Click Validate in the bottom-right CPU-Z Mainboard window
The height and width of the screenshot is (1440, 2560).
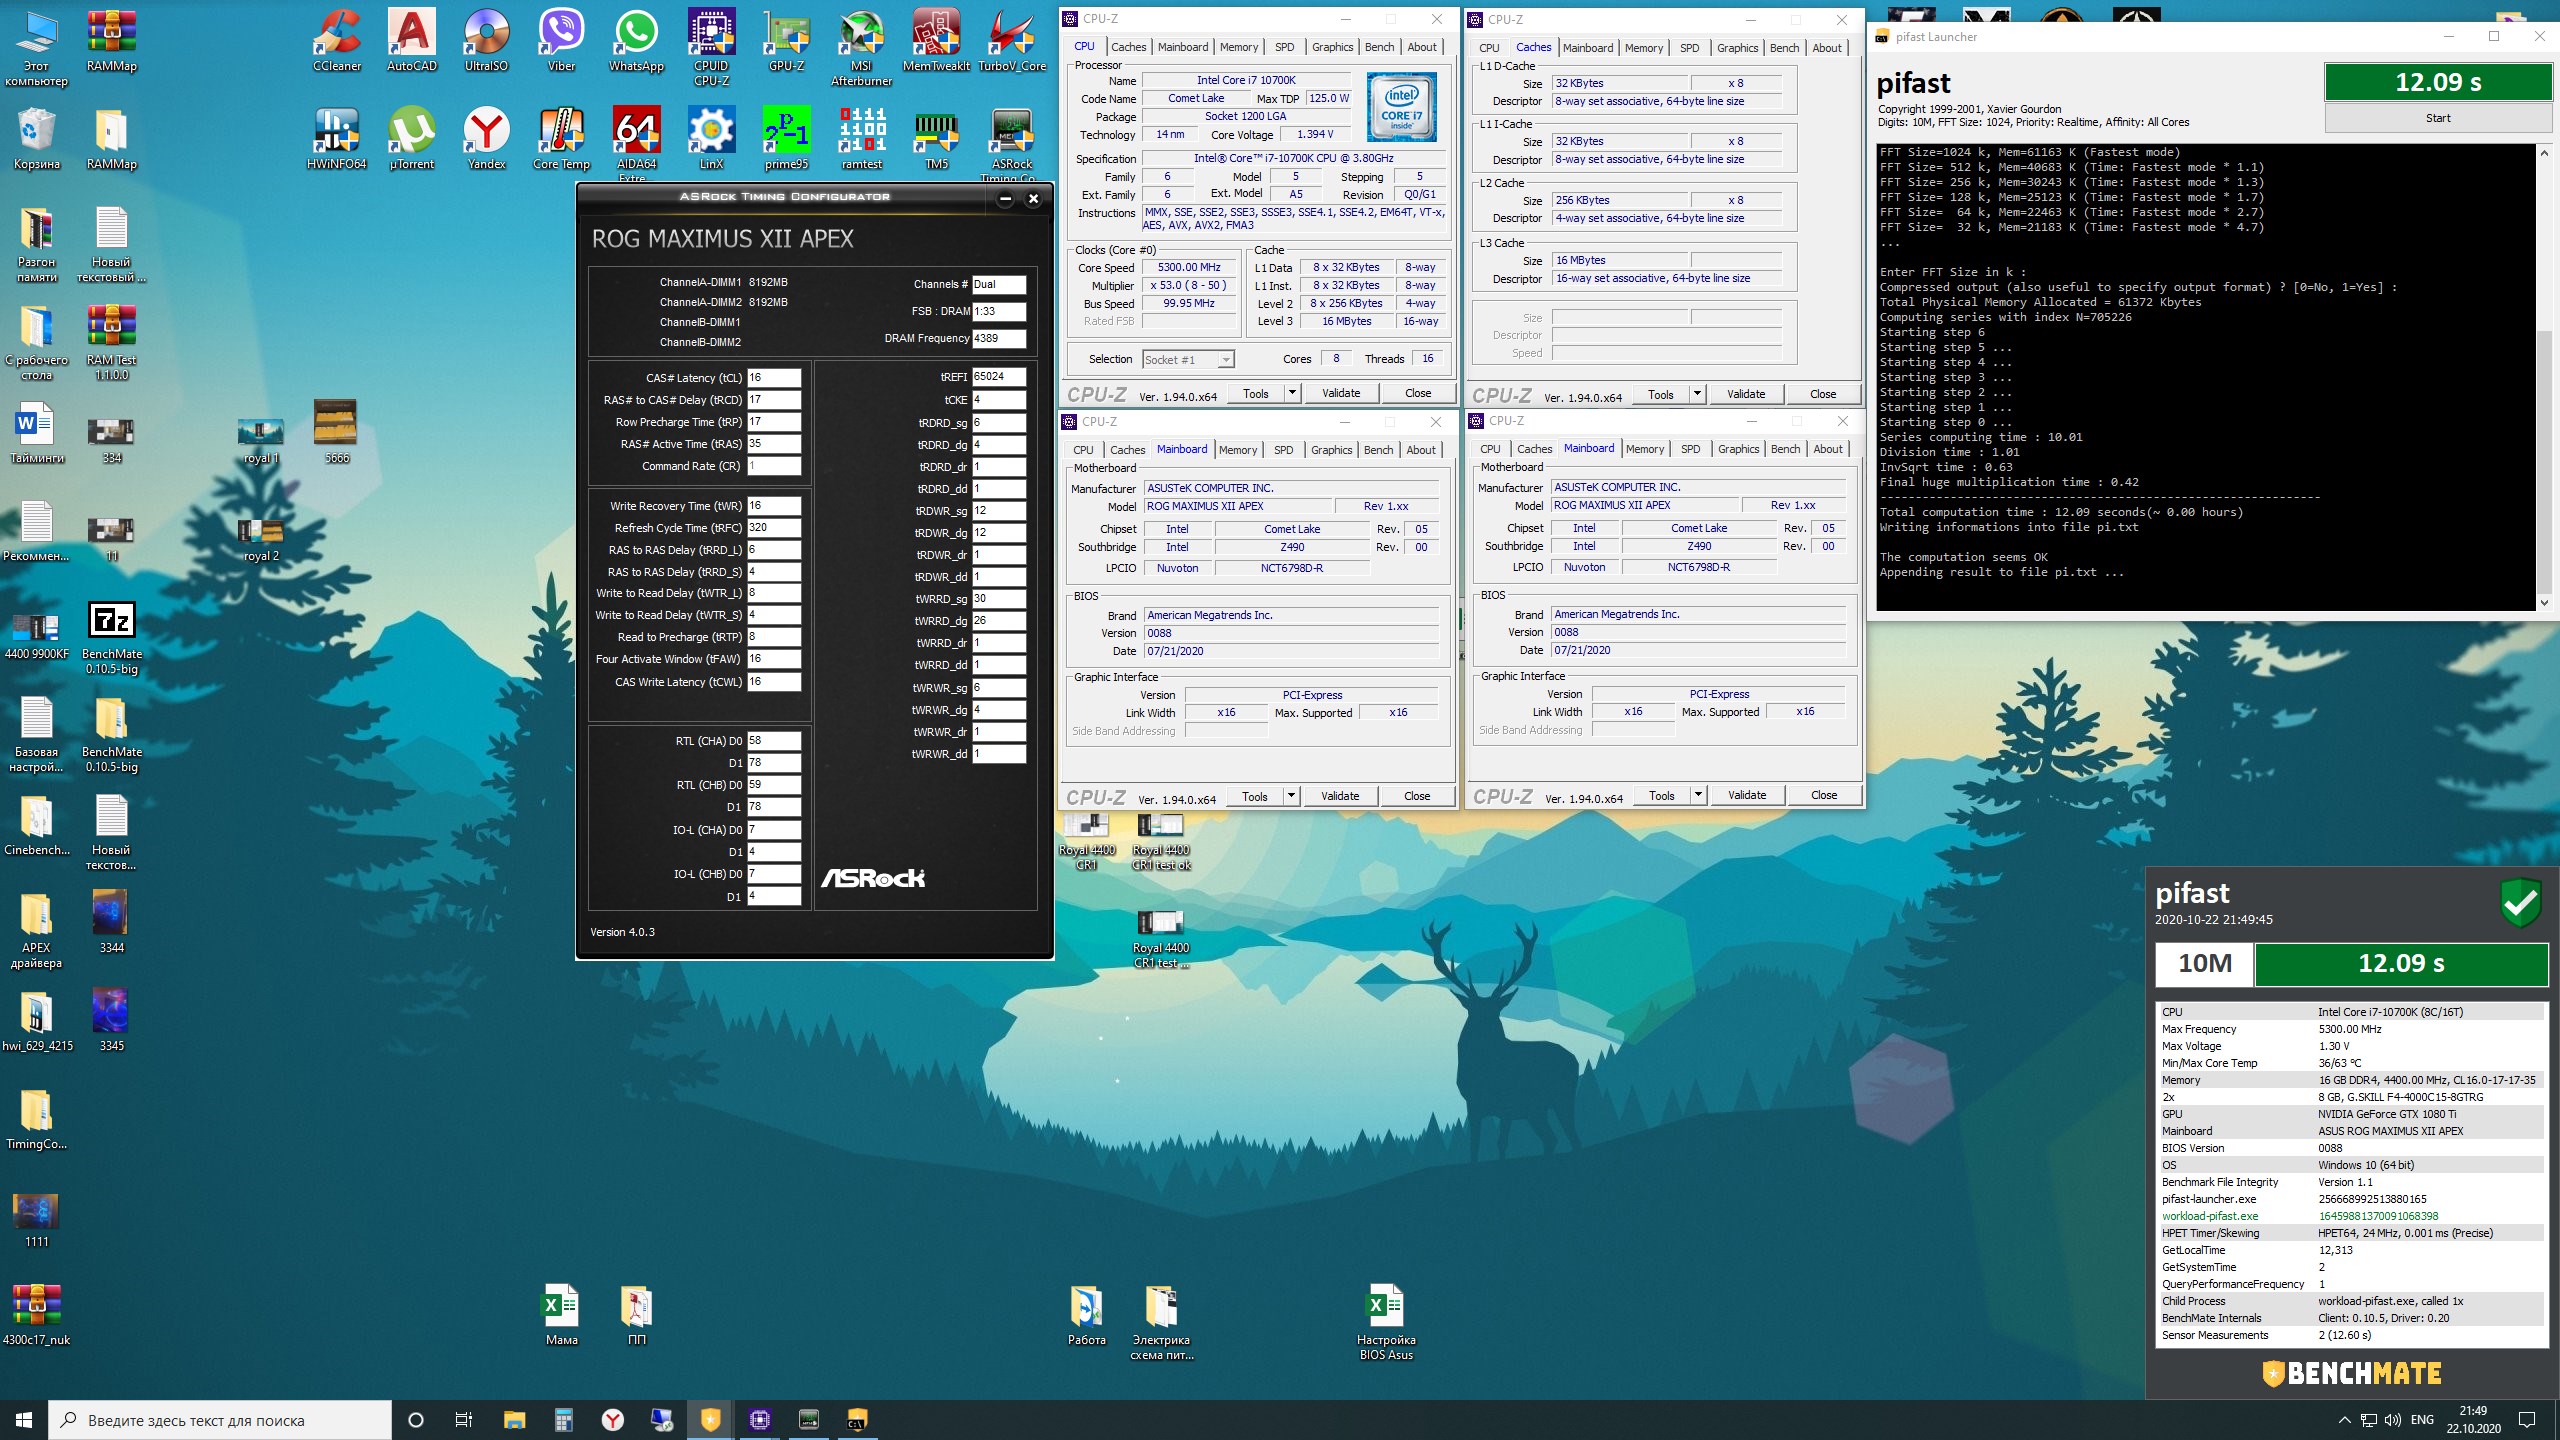[1747, 795]
